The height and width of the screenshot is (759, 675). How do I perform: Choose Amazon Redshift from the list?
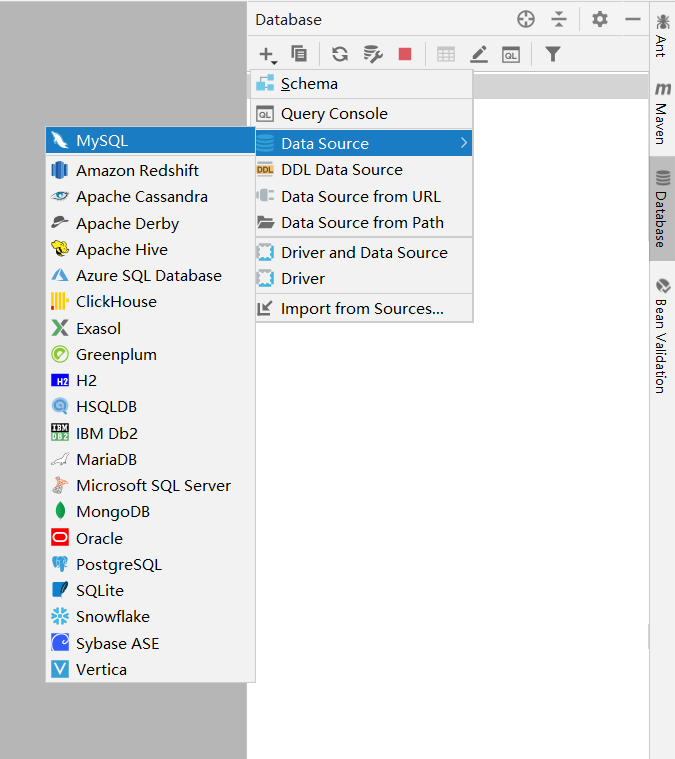151,170
